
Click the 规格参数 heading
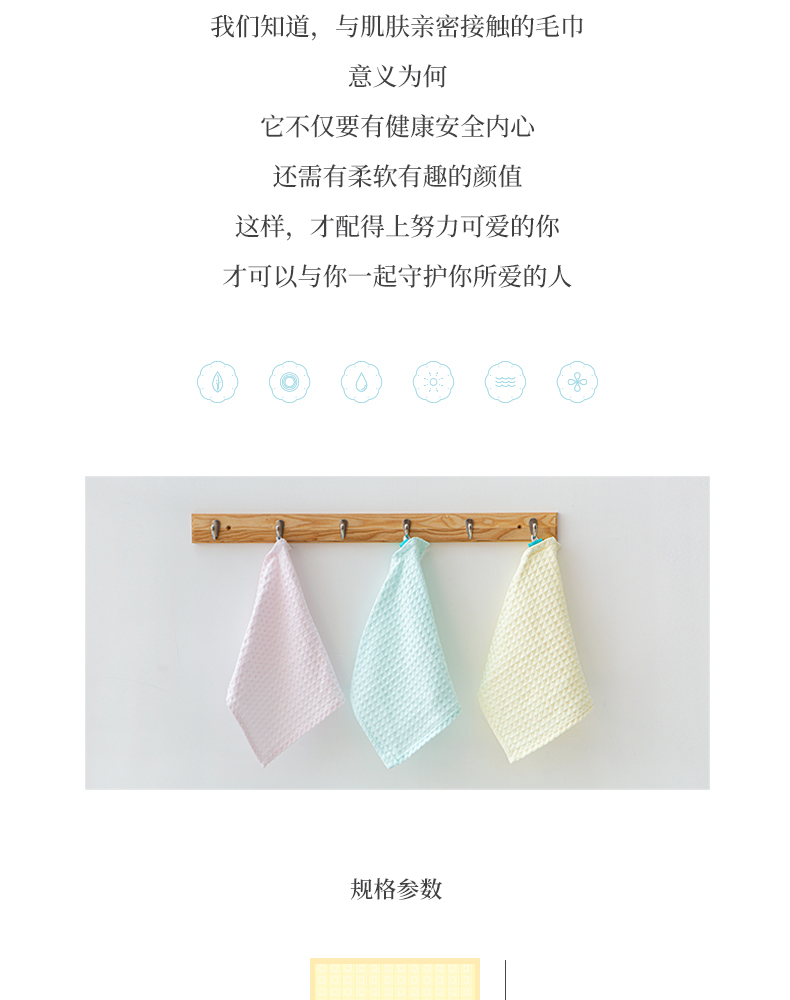396,889
